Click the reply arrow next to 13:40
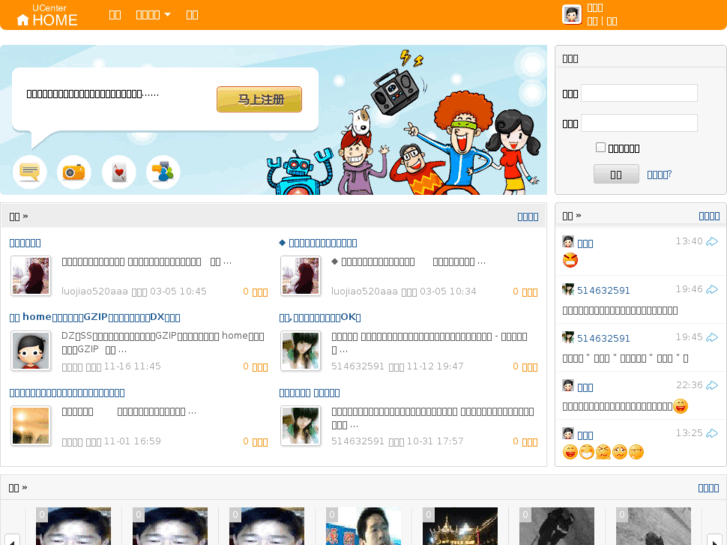Screen dimensions: 727x545 coord(712,241)
